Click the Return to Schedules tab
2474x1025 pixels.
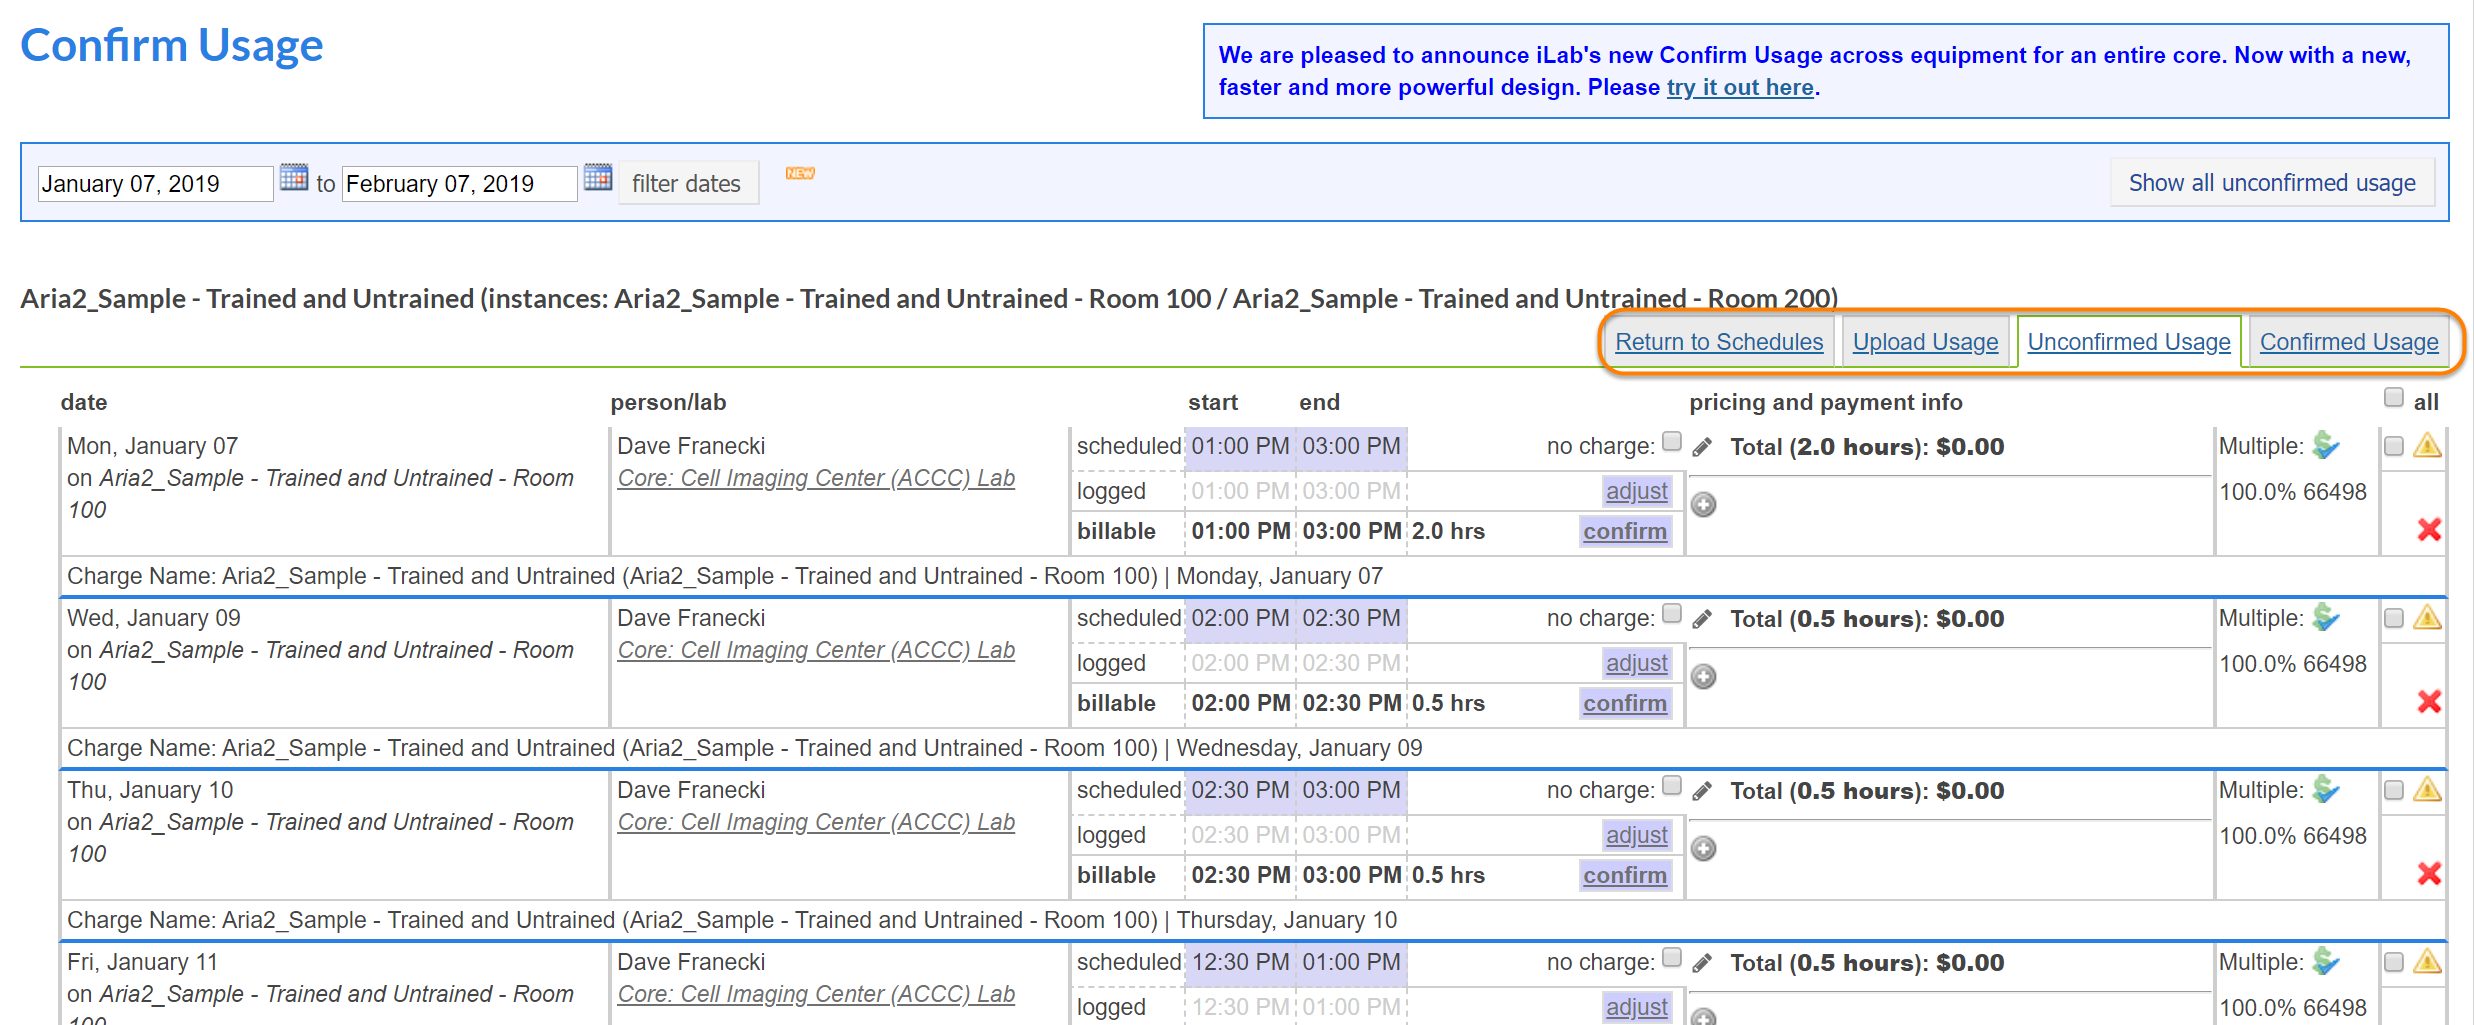tap(1719, 342)
